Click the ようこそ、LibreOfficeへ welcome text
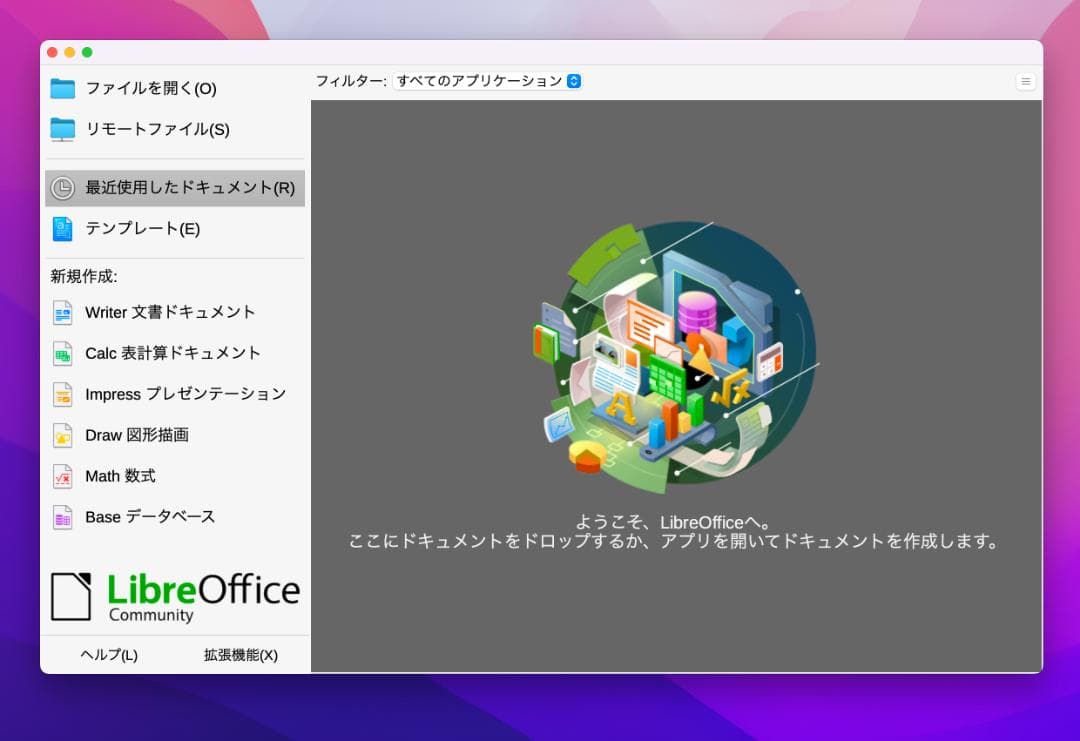This screenshot has width=1080, height=741. click(675, 522)
